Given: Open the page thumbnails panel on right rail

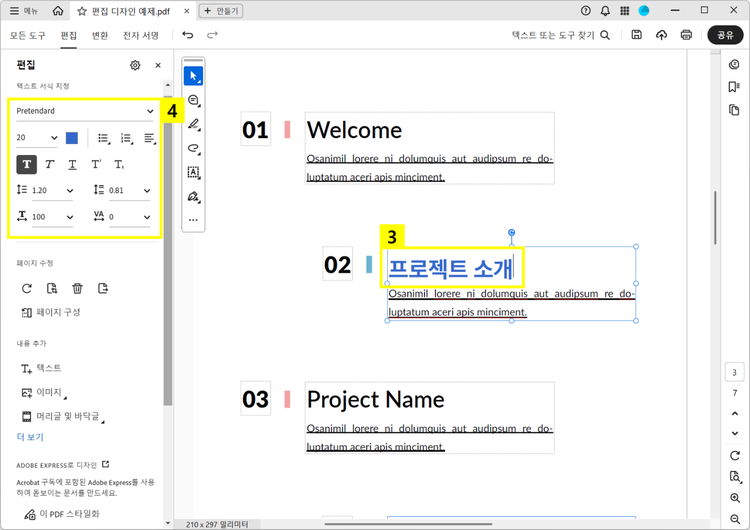Looking at the screenshot, I should [x=734, y=110].
